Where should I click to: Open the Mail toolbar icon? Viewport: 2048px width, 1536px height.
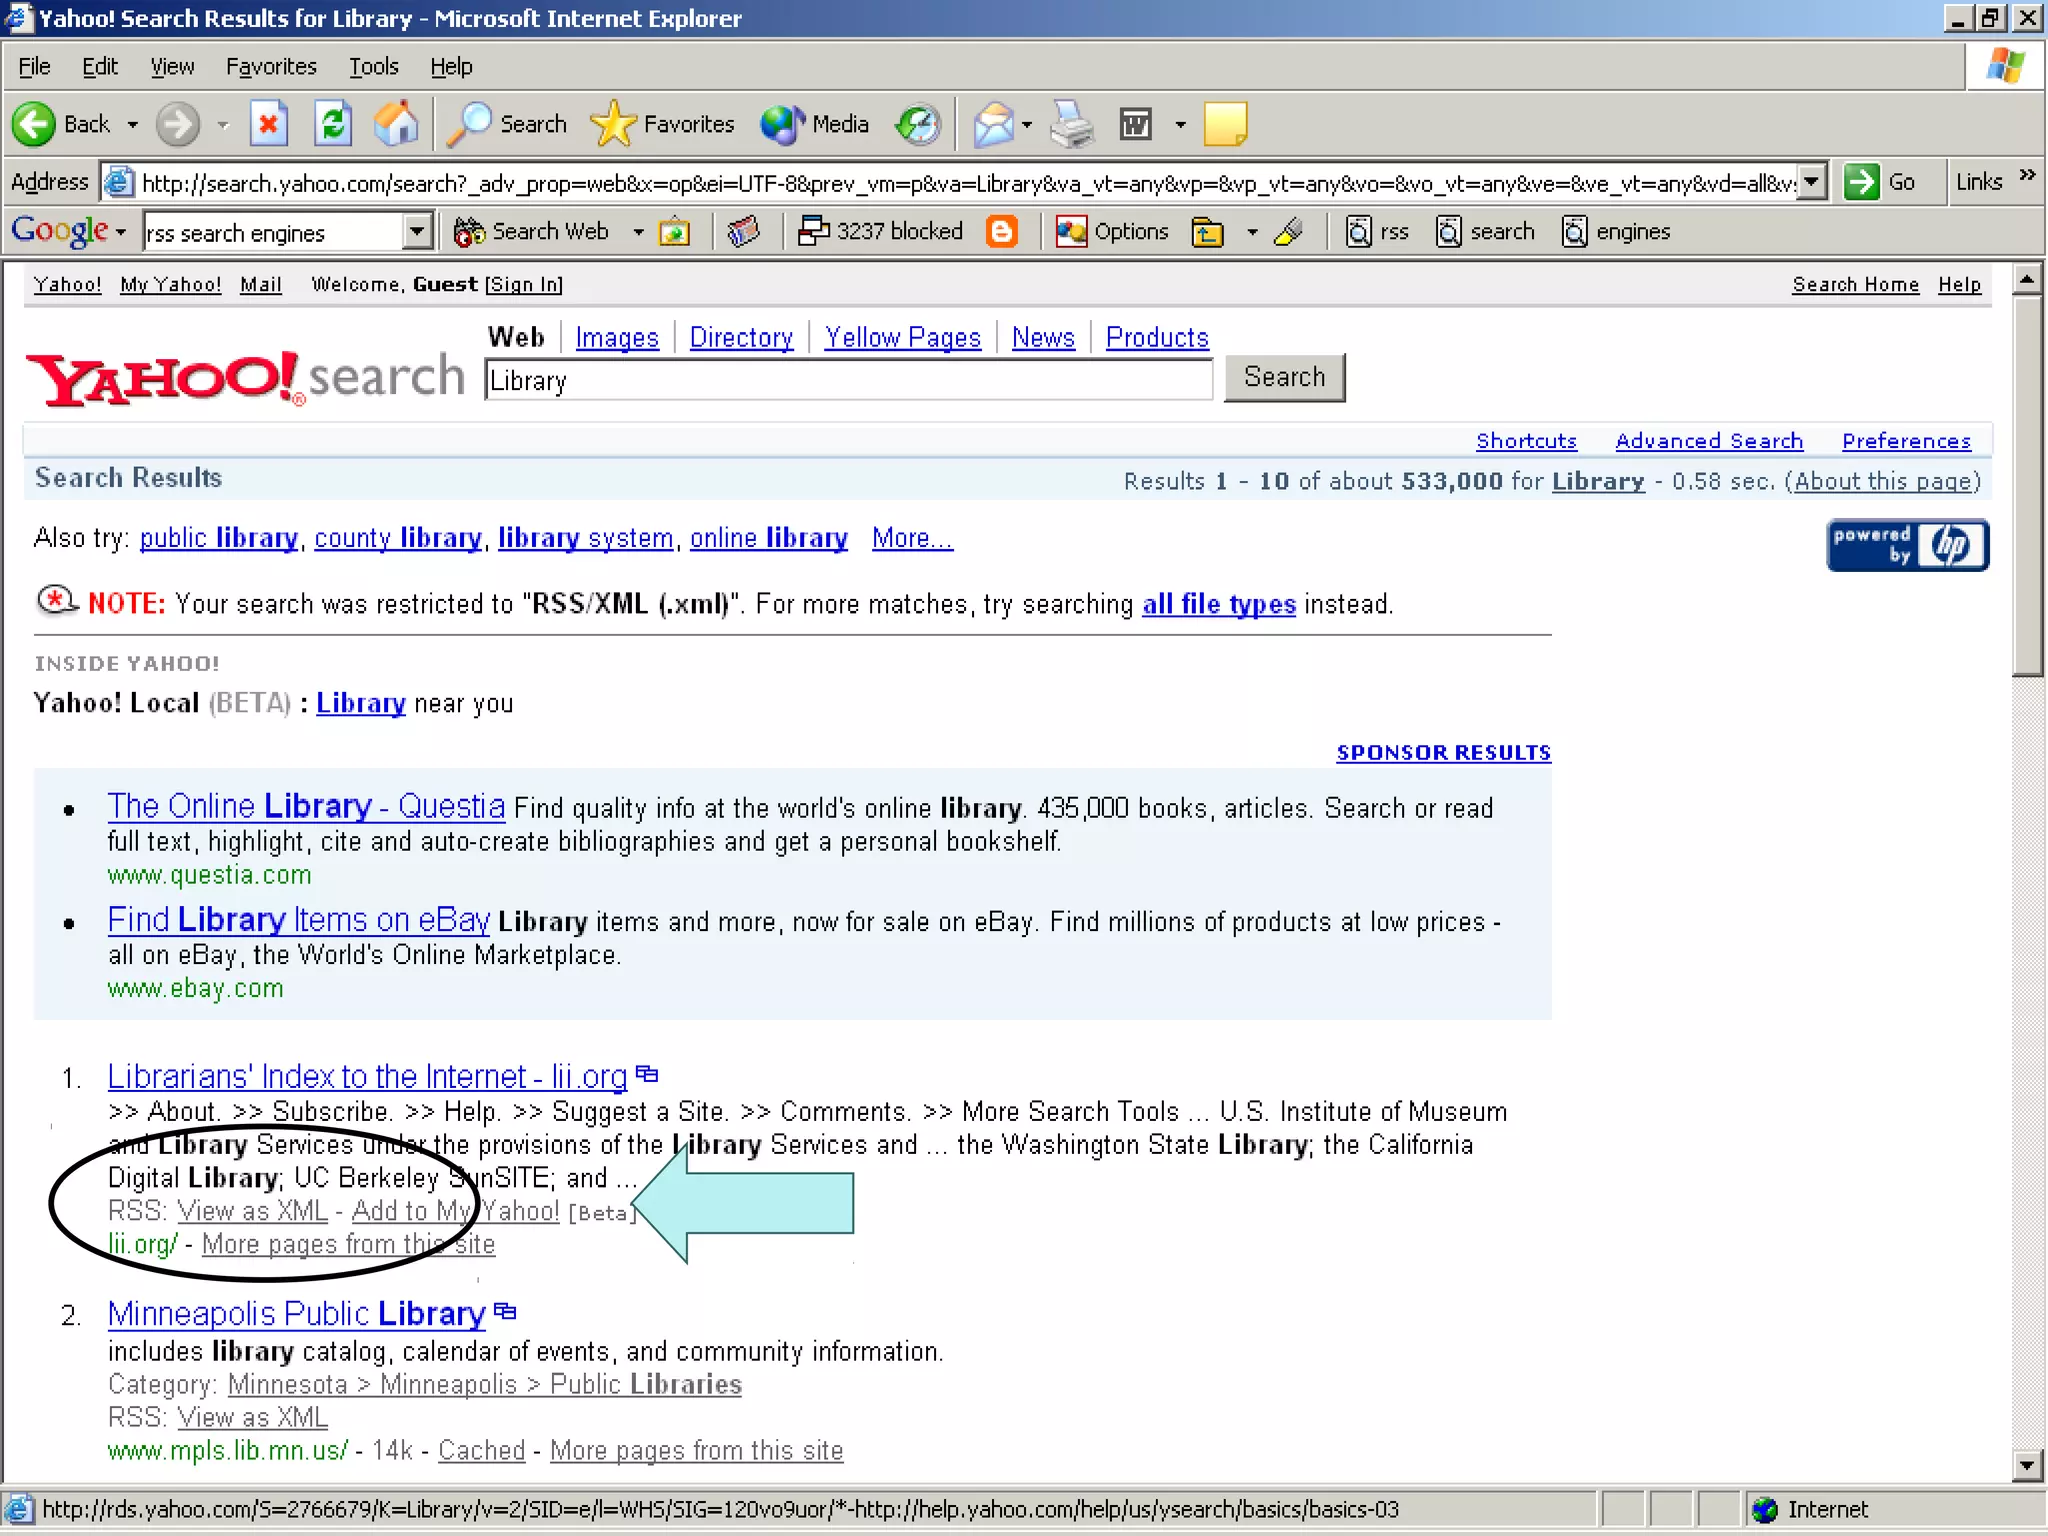point(993,125)
